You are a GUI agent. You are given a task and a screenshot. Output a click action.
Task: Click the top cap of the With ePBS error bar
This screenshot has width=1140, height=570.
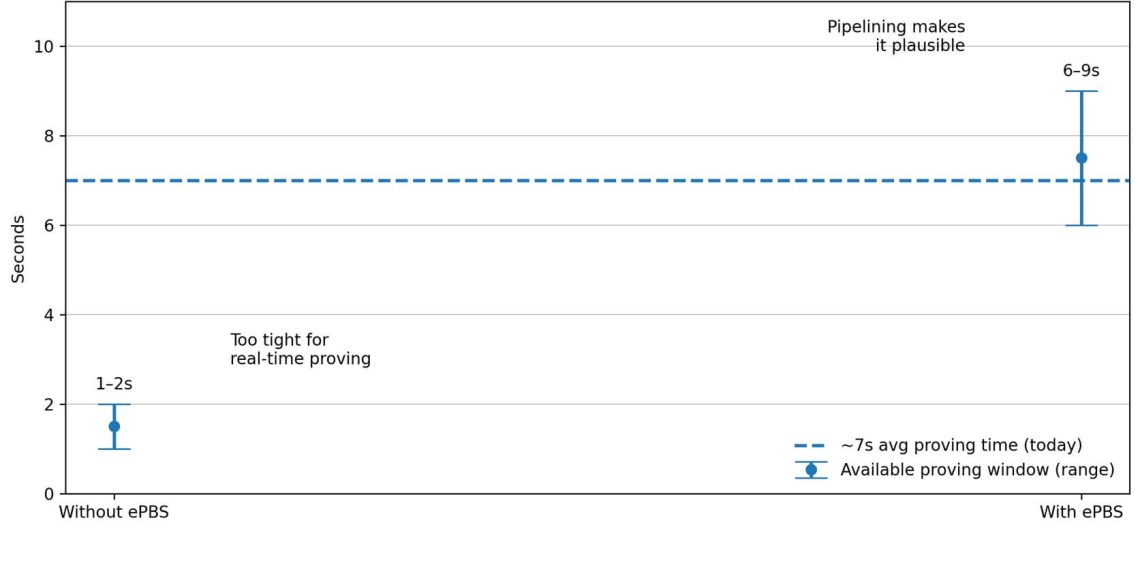(x=1081, y=91)
